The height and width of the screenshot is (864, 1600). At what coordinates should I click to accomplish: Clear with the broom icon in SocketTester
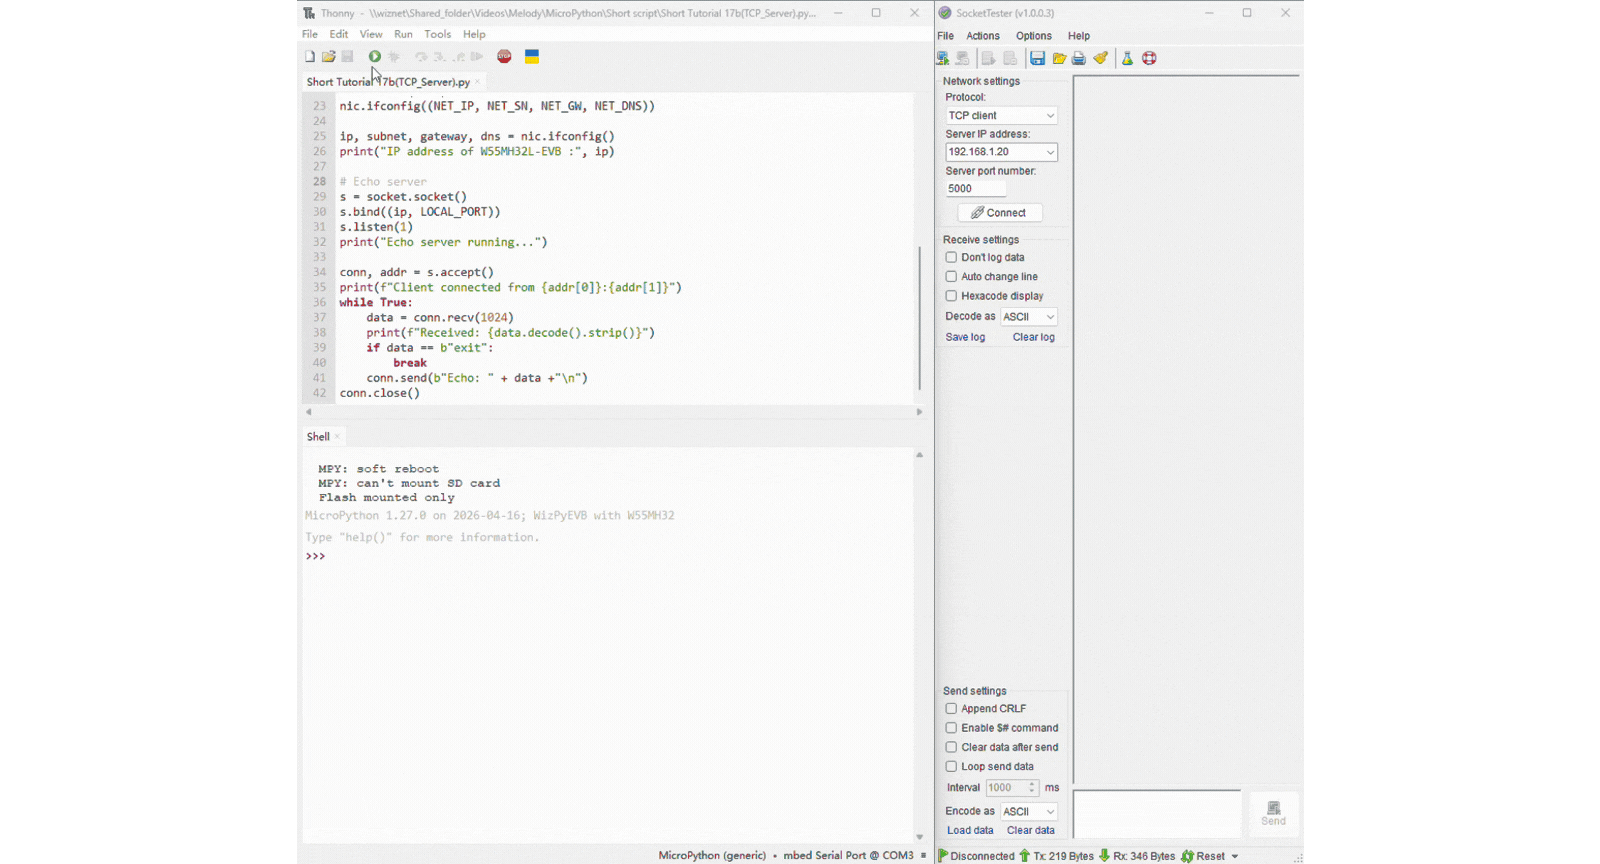[x=1100, y=58]
